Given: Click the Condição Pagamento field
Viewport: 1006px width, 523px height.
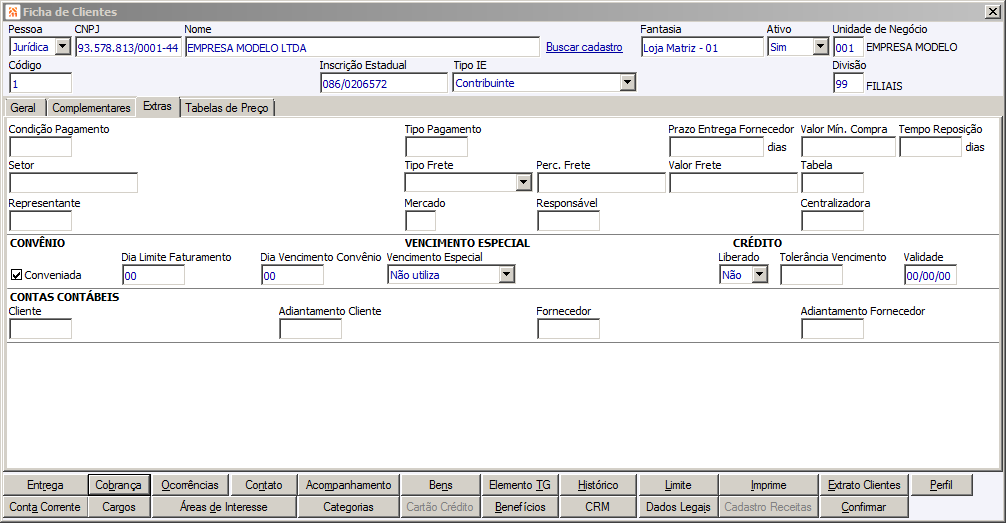Looking at the screenshot, I should tap(40, 147).
